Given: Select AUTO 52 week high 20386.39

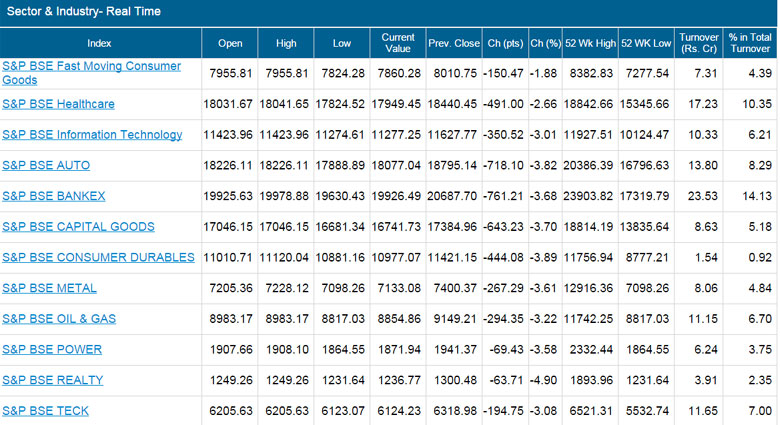Looking at the screenshot, I should 588,165.
